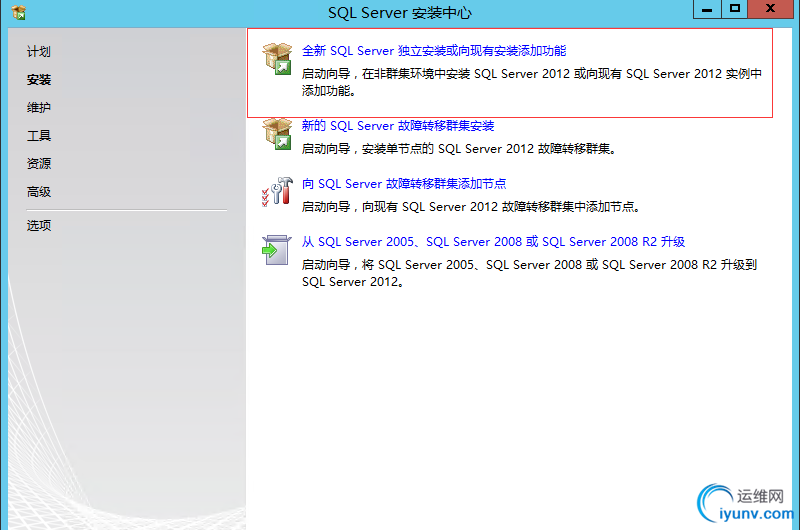Click the failover cluster installation box icon
Screen dimensions: 800x530
point(277,134)
